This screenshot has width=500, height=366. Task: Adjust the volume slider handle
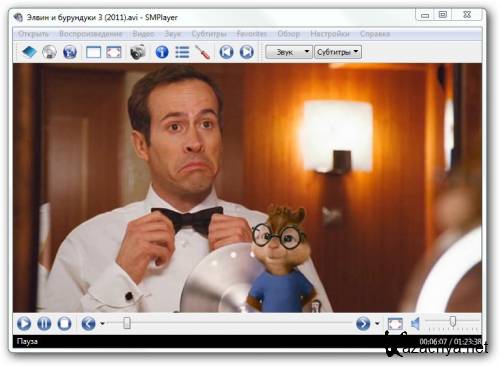pyautogui.click(x=453, y=322)
